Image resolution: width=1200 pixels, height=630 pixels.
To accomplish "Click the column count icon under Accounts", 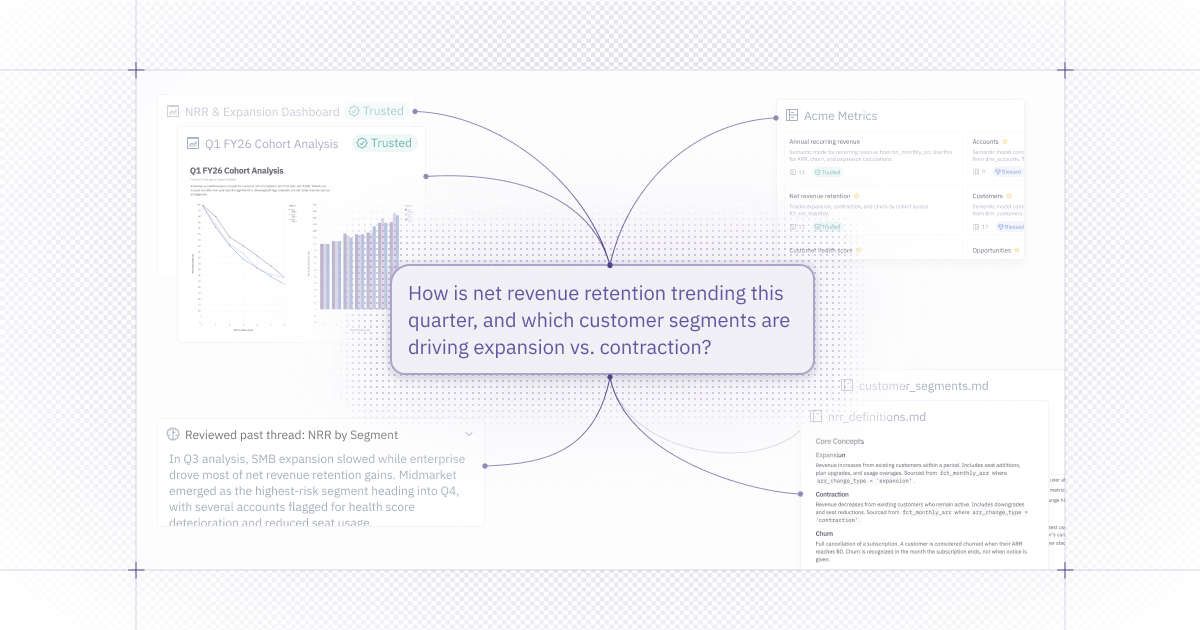I will tap(976, 172).
